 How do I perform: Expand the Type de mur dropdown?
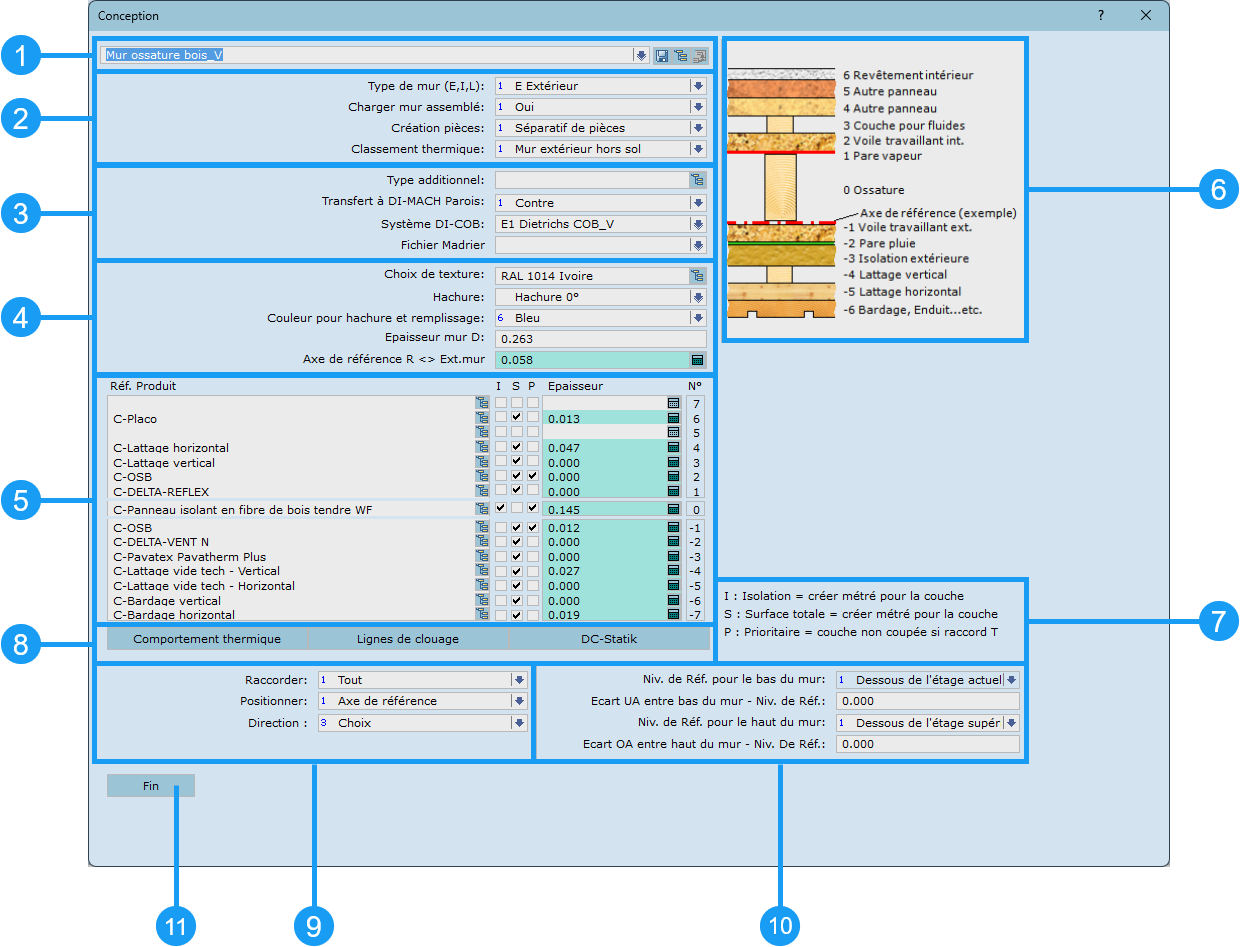(x=698, y=86)
